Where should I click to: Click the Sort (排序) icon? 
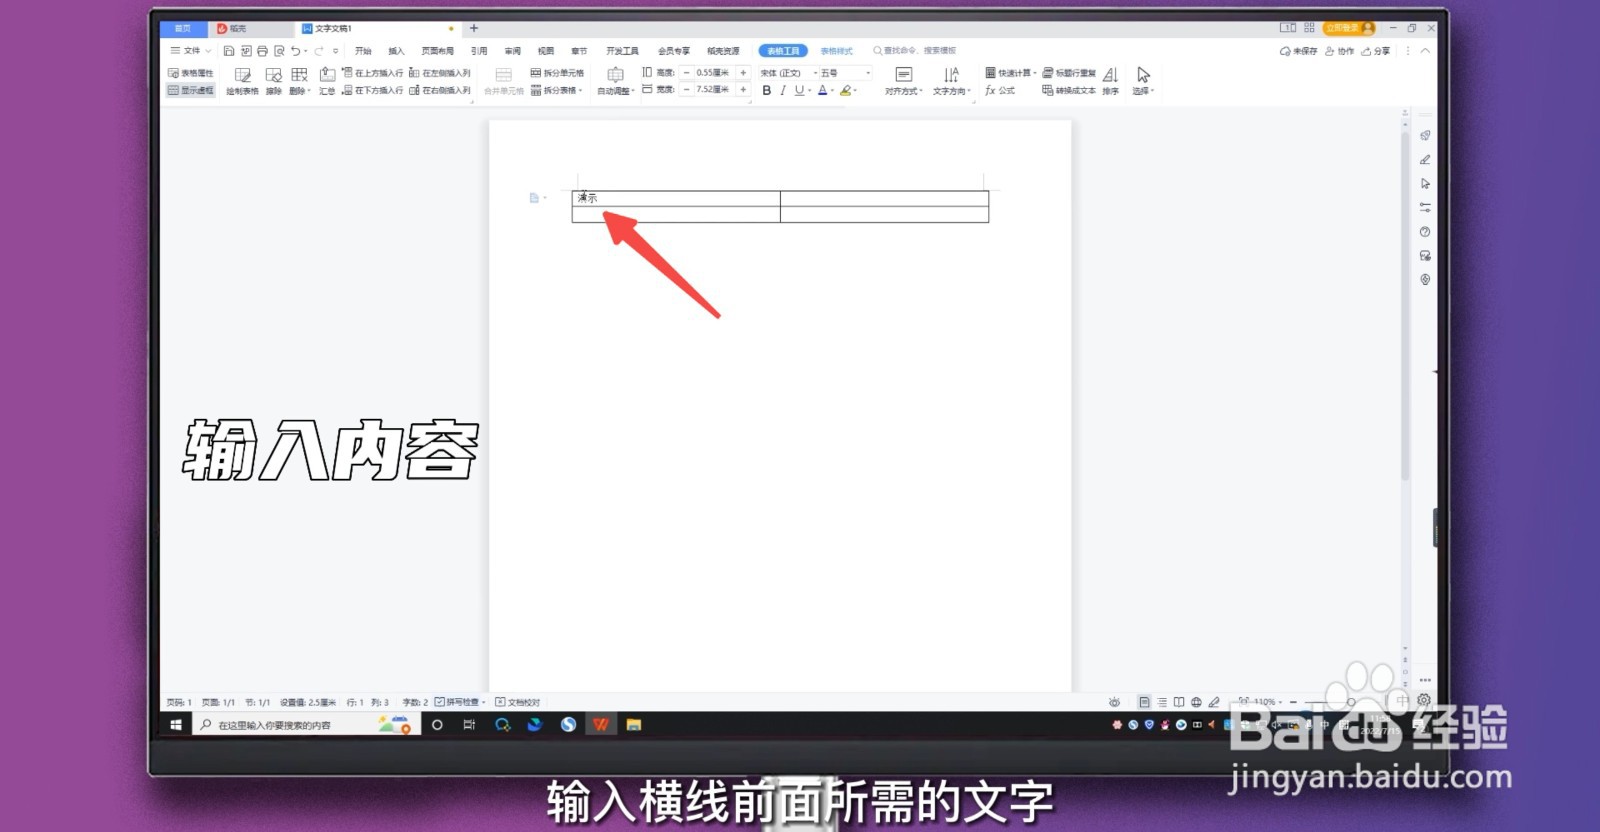click(1110, 81)
